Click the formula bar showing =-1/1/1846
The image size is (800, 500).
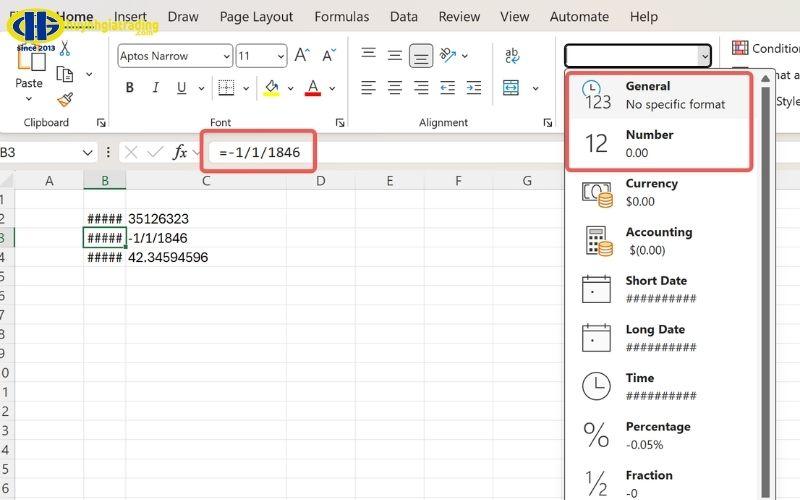point(259,152)
